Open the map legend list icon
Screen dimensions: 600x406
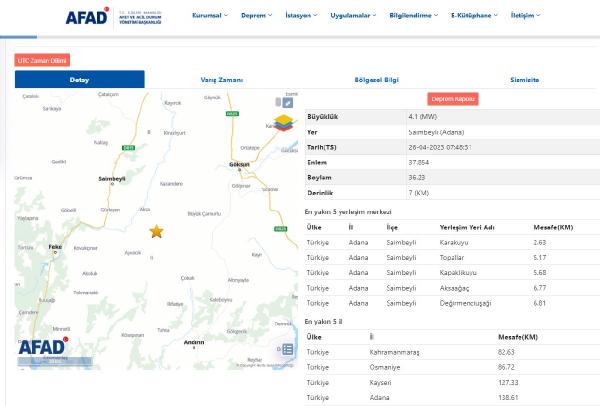286,349
